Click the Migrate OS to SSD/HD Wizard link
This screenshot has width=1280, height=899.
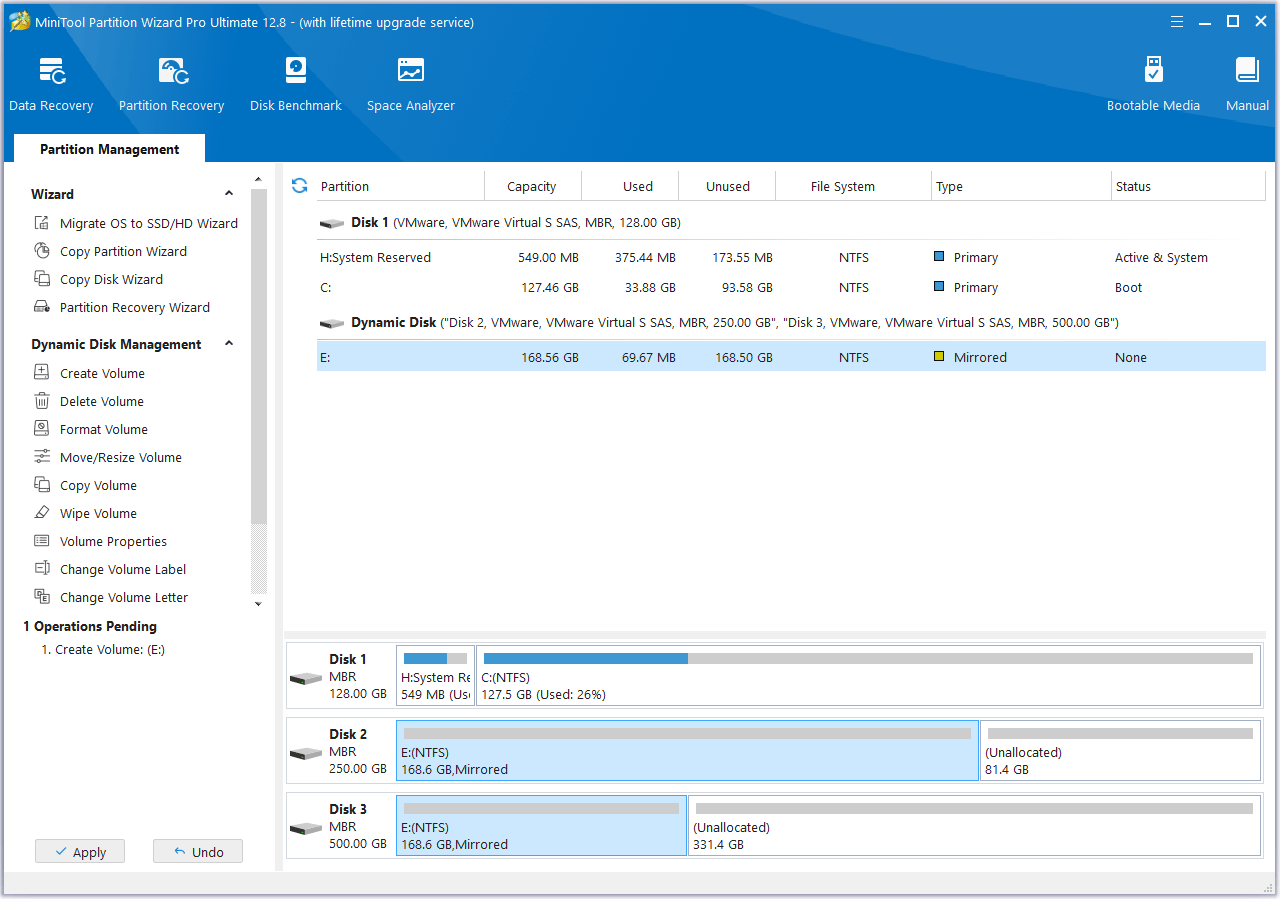(x=149, y=223)
